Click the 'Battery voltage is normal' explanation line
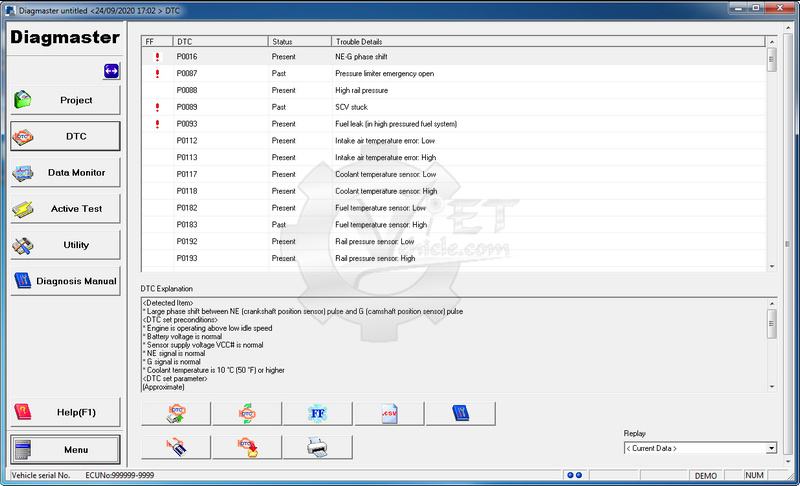The width and height of the screenshot is (800, 486). pyautogui.click(x=184, y=337)
